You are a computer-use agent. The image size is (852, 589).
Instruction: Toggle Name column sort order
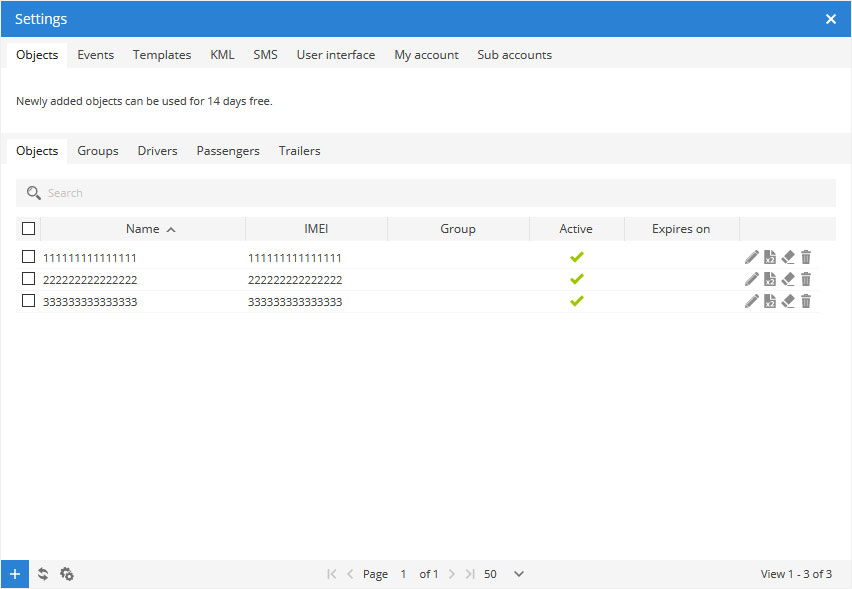[x=143, y=229]
